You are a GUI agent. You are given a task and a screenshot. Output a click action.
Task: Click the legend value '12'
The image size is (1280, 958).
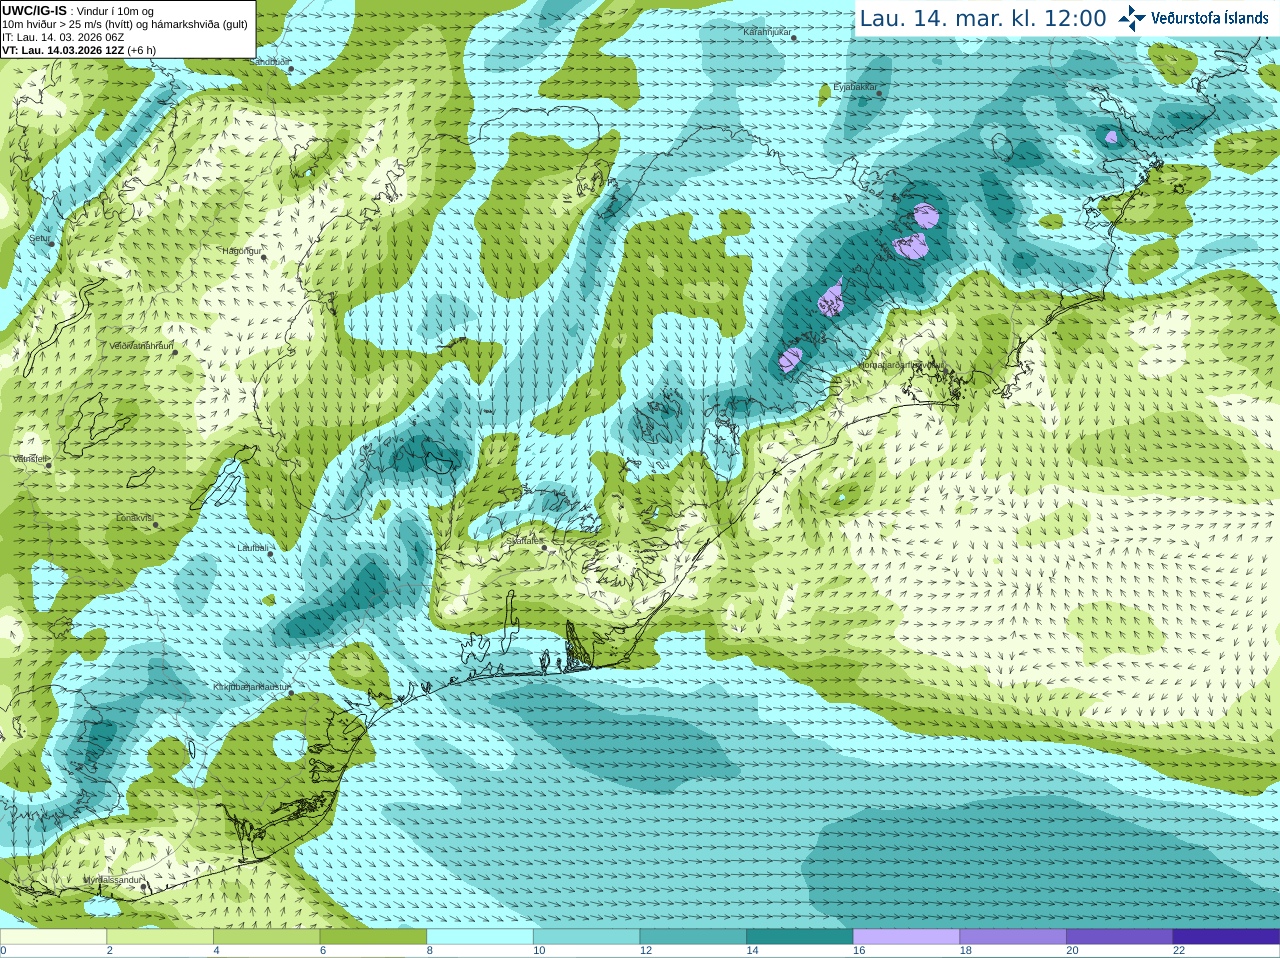point(646,951)
